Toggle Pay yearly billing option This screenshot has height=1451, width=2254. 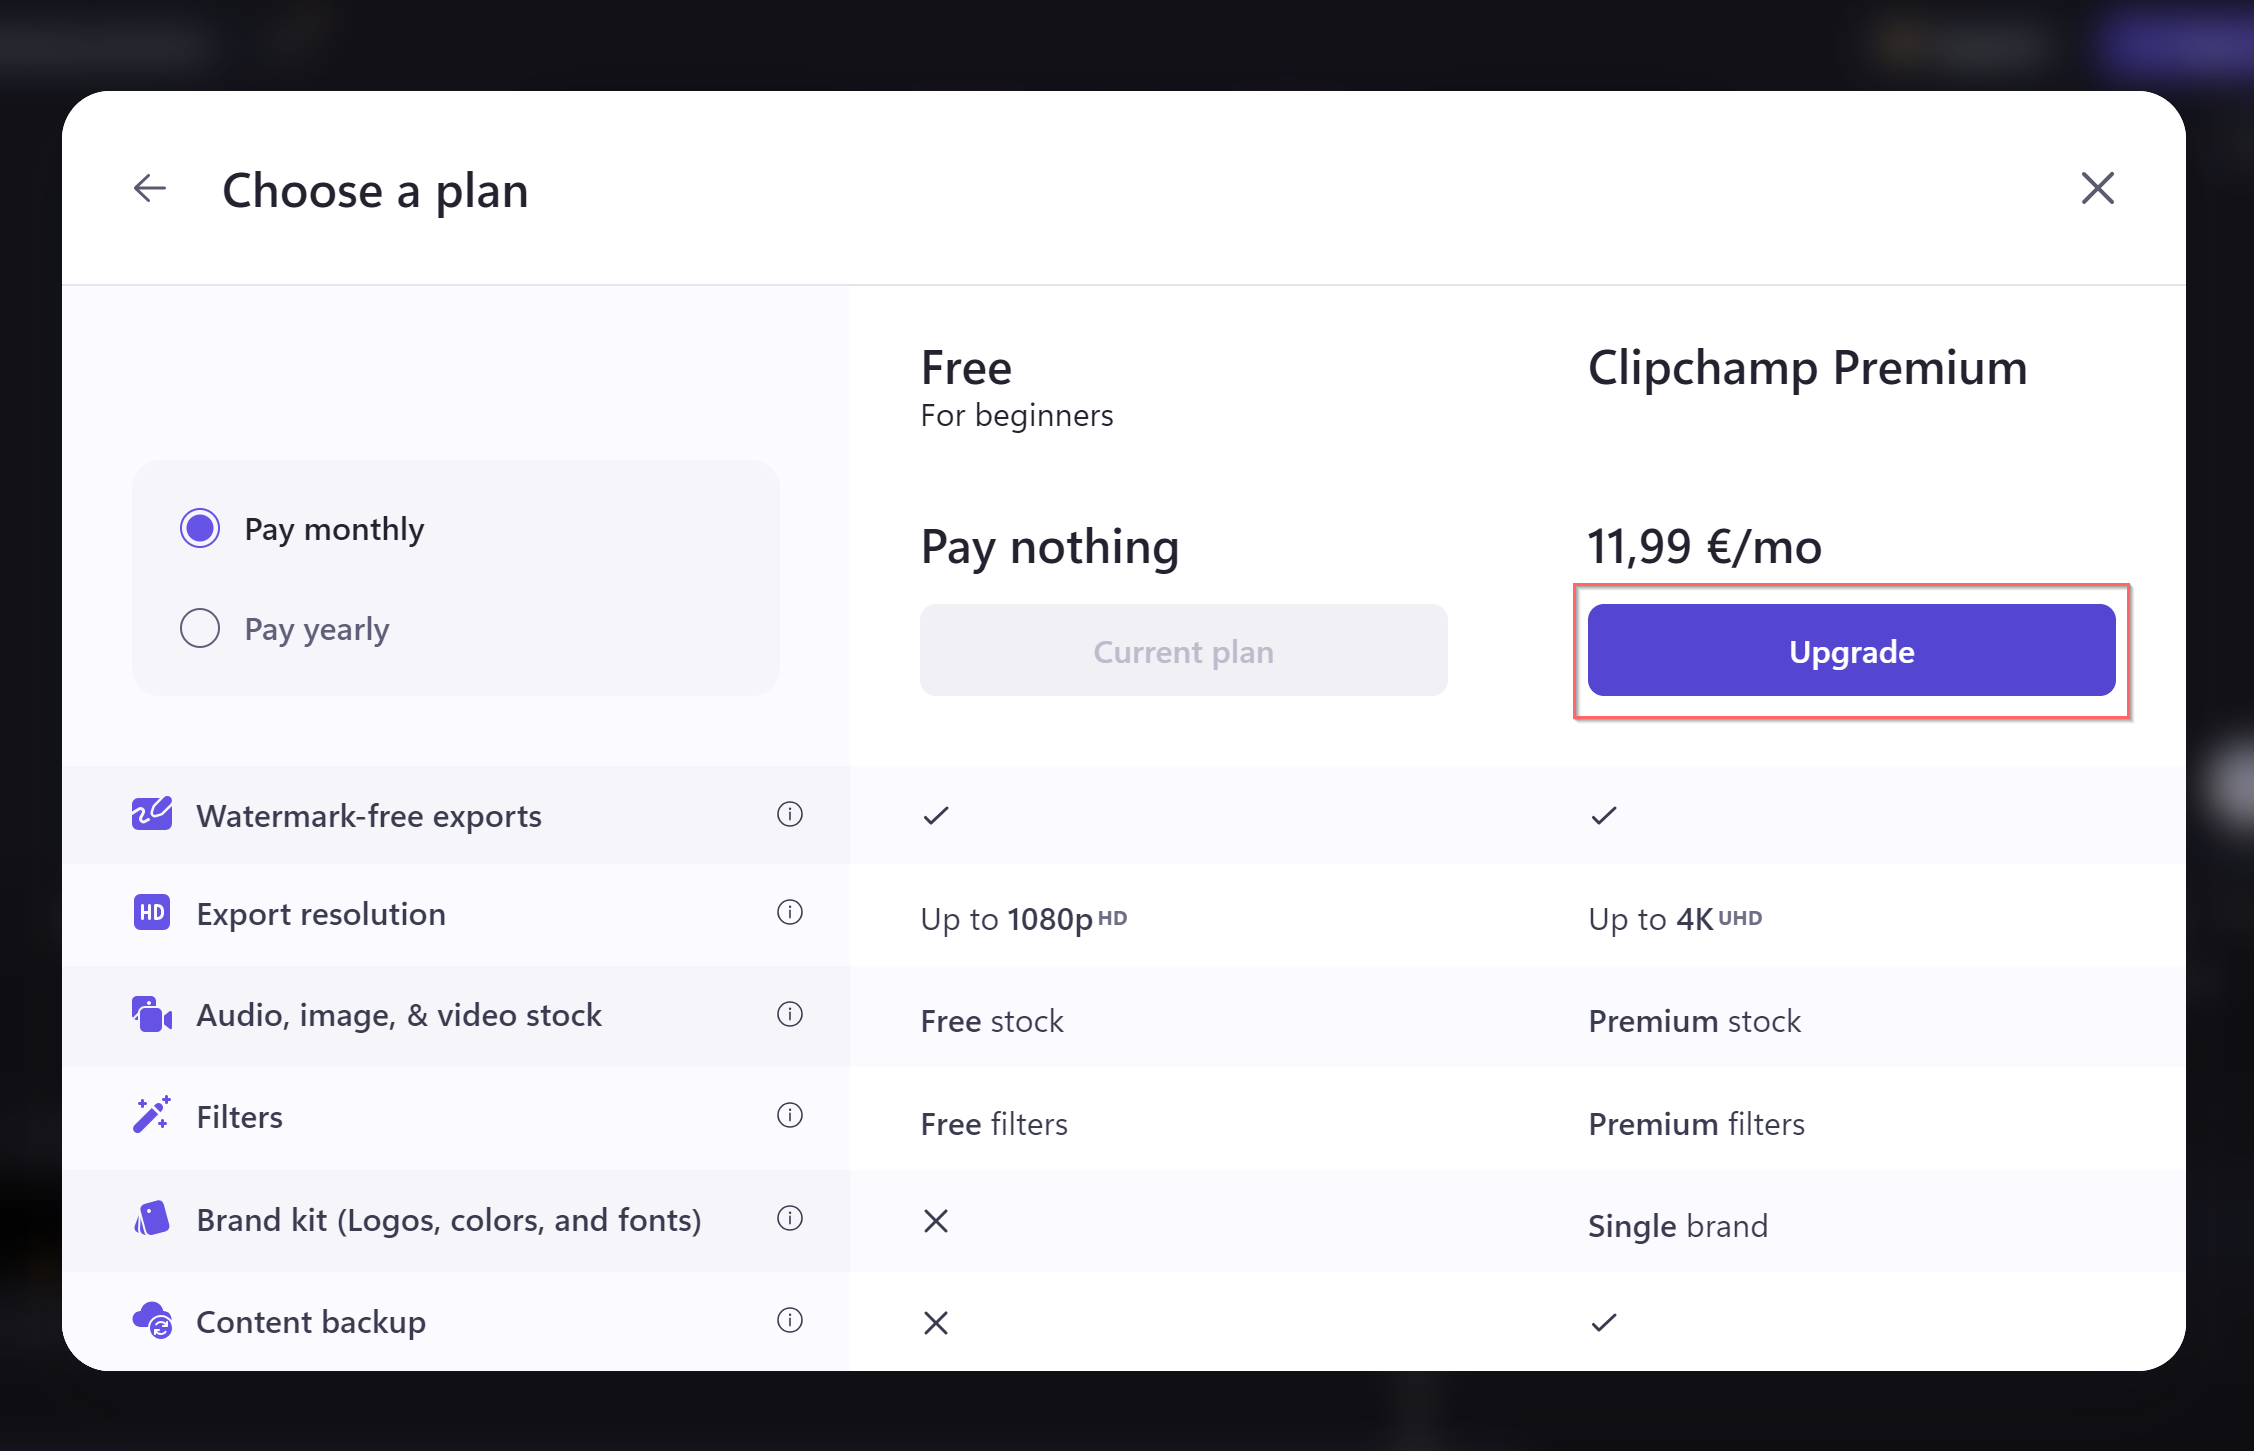tap(197, 626)
